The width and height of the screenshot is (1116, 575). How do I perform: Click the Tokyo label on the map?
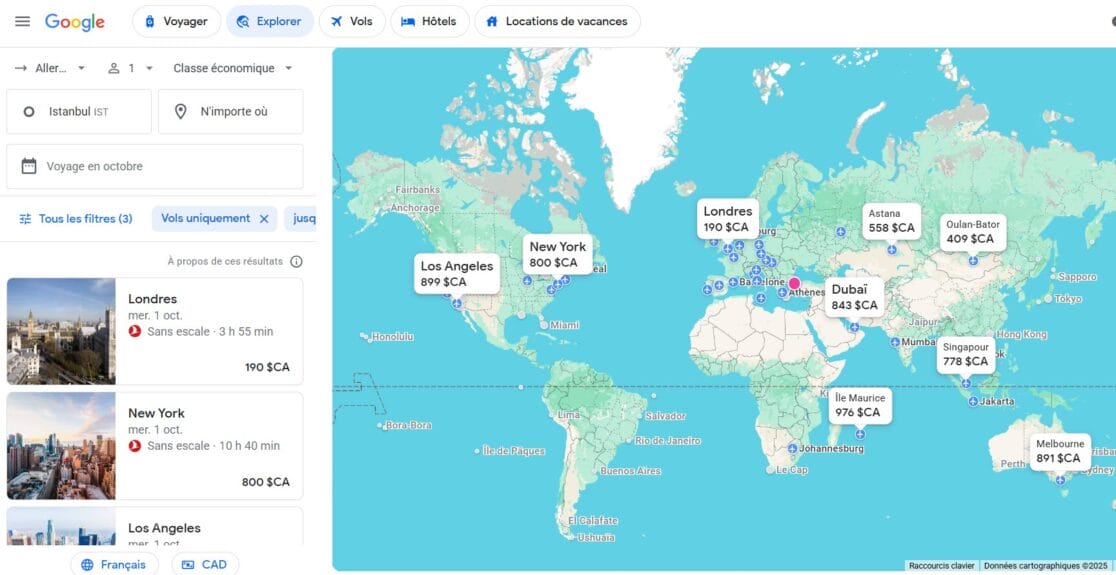point(1068,299)
